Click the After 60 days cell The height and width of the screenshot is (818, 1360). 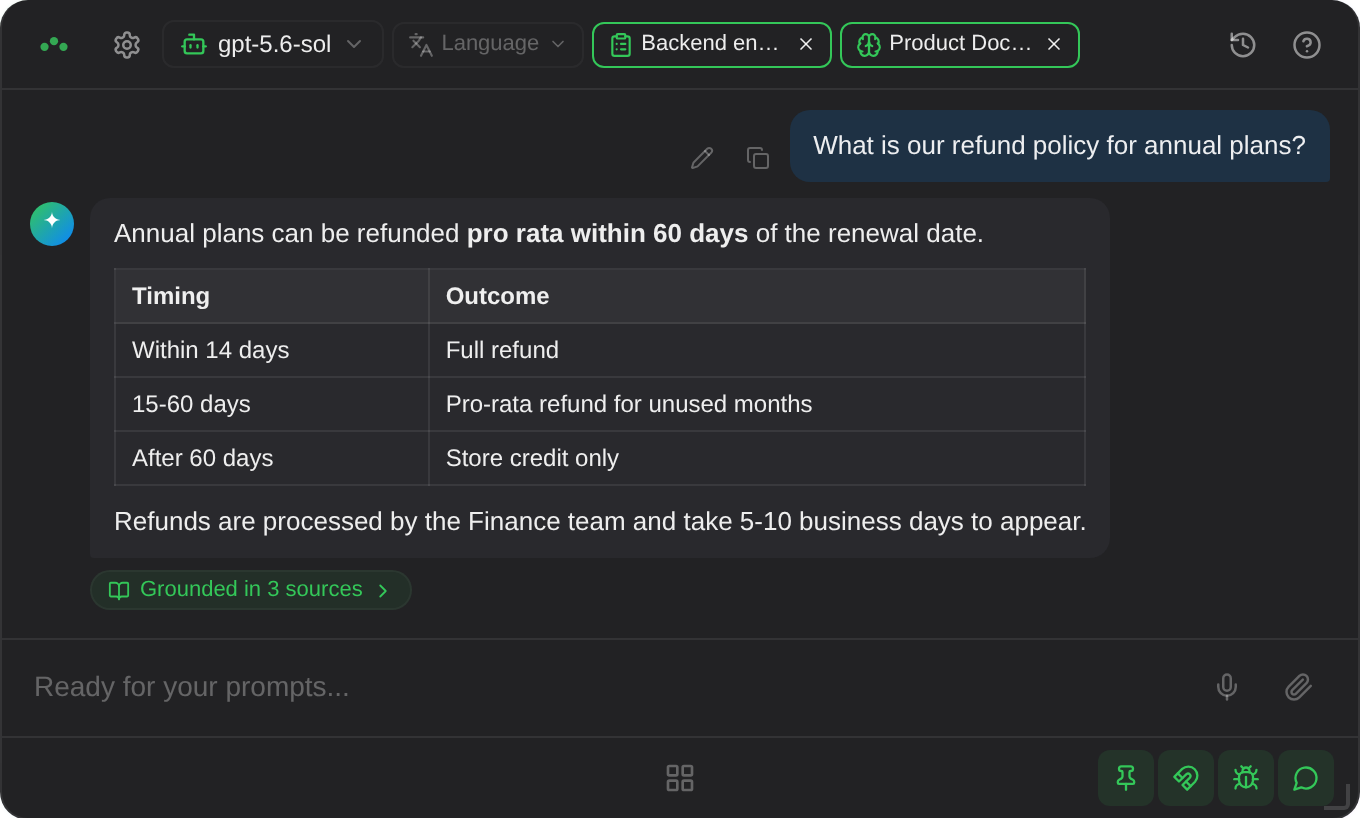[272, 458]
